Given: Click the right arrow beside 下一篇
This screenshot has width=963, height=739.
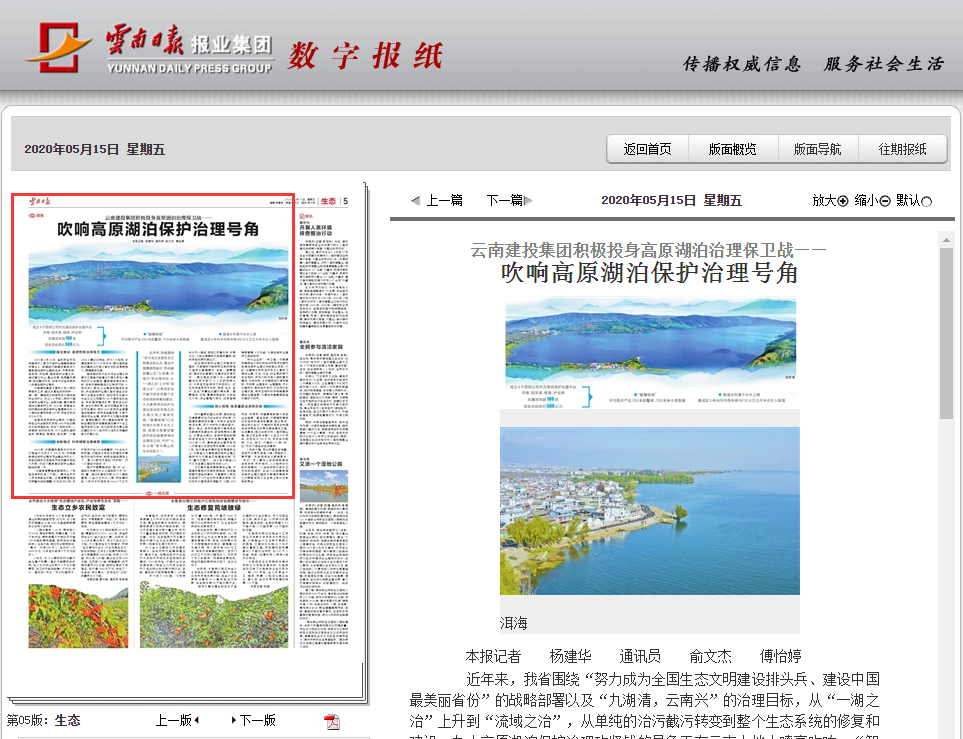Looking at the screenshot, I should point(528,200).
